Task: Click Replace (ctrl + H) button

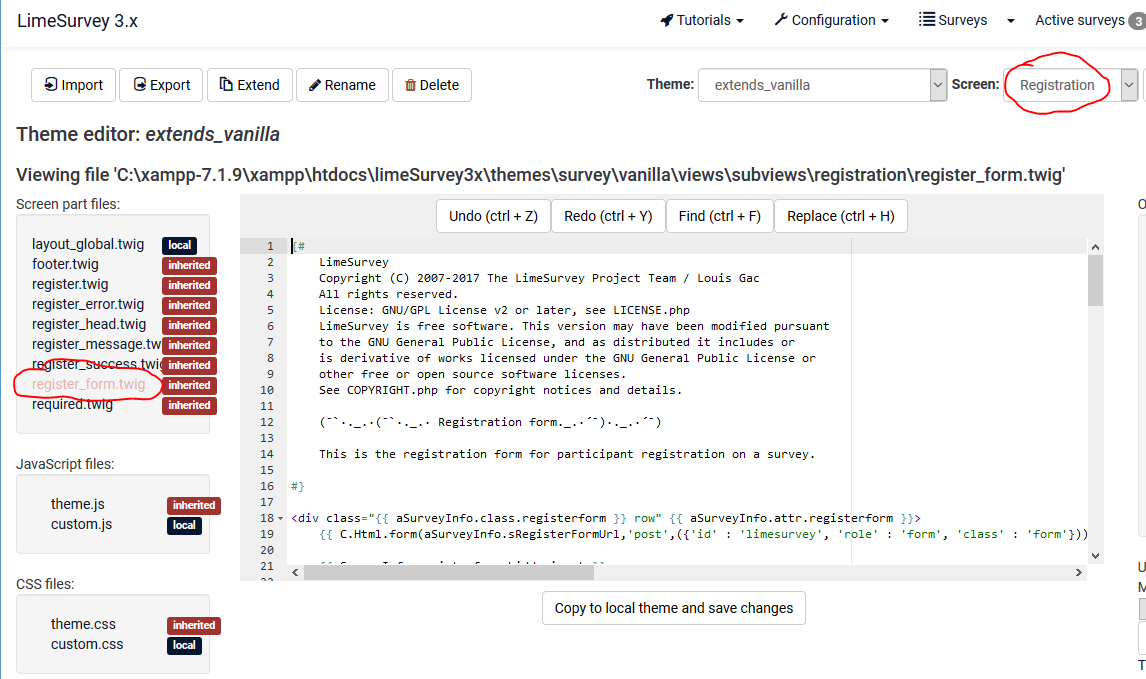Action: [840, 216]
